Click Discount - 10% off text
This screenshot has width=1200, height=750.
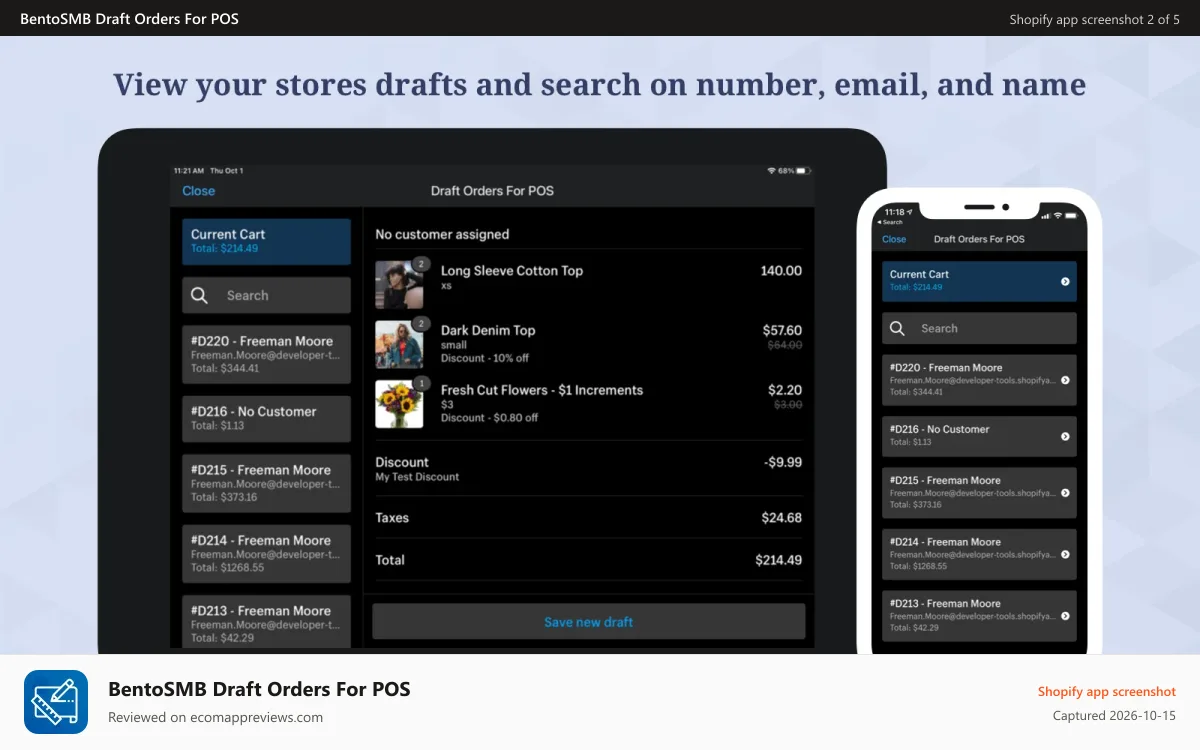485,358
